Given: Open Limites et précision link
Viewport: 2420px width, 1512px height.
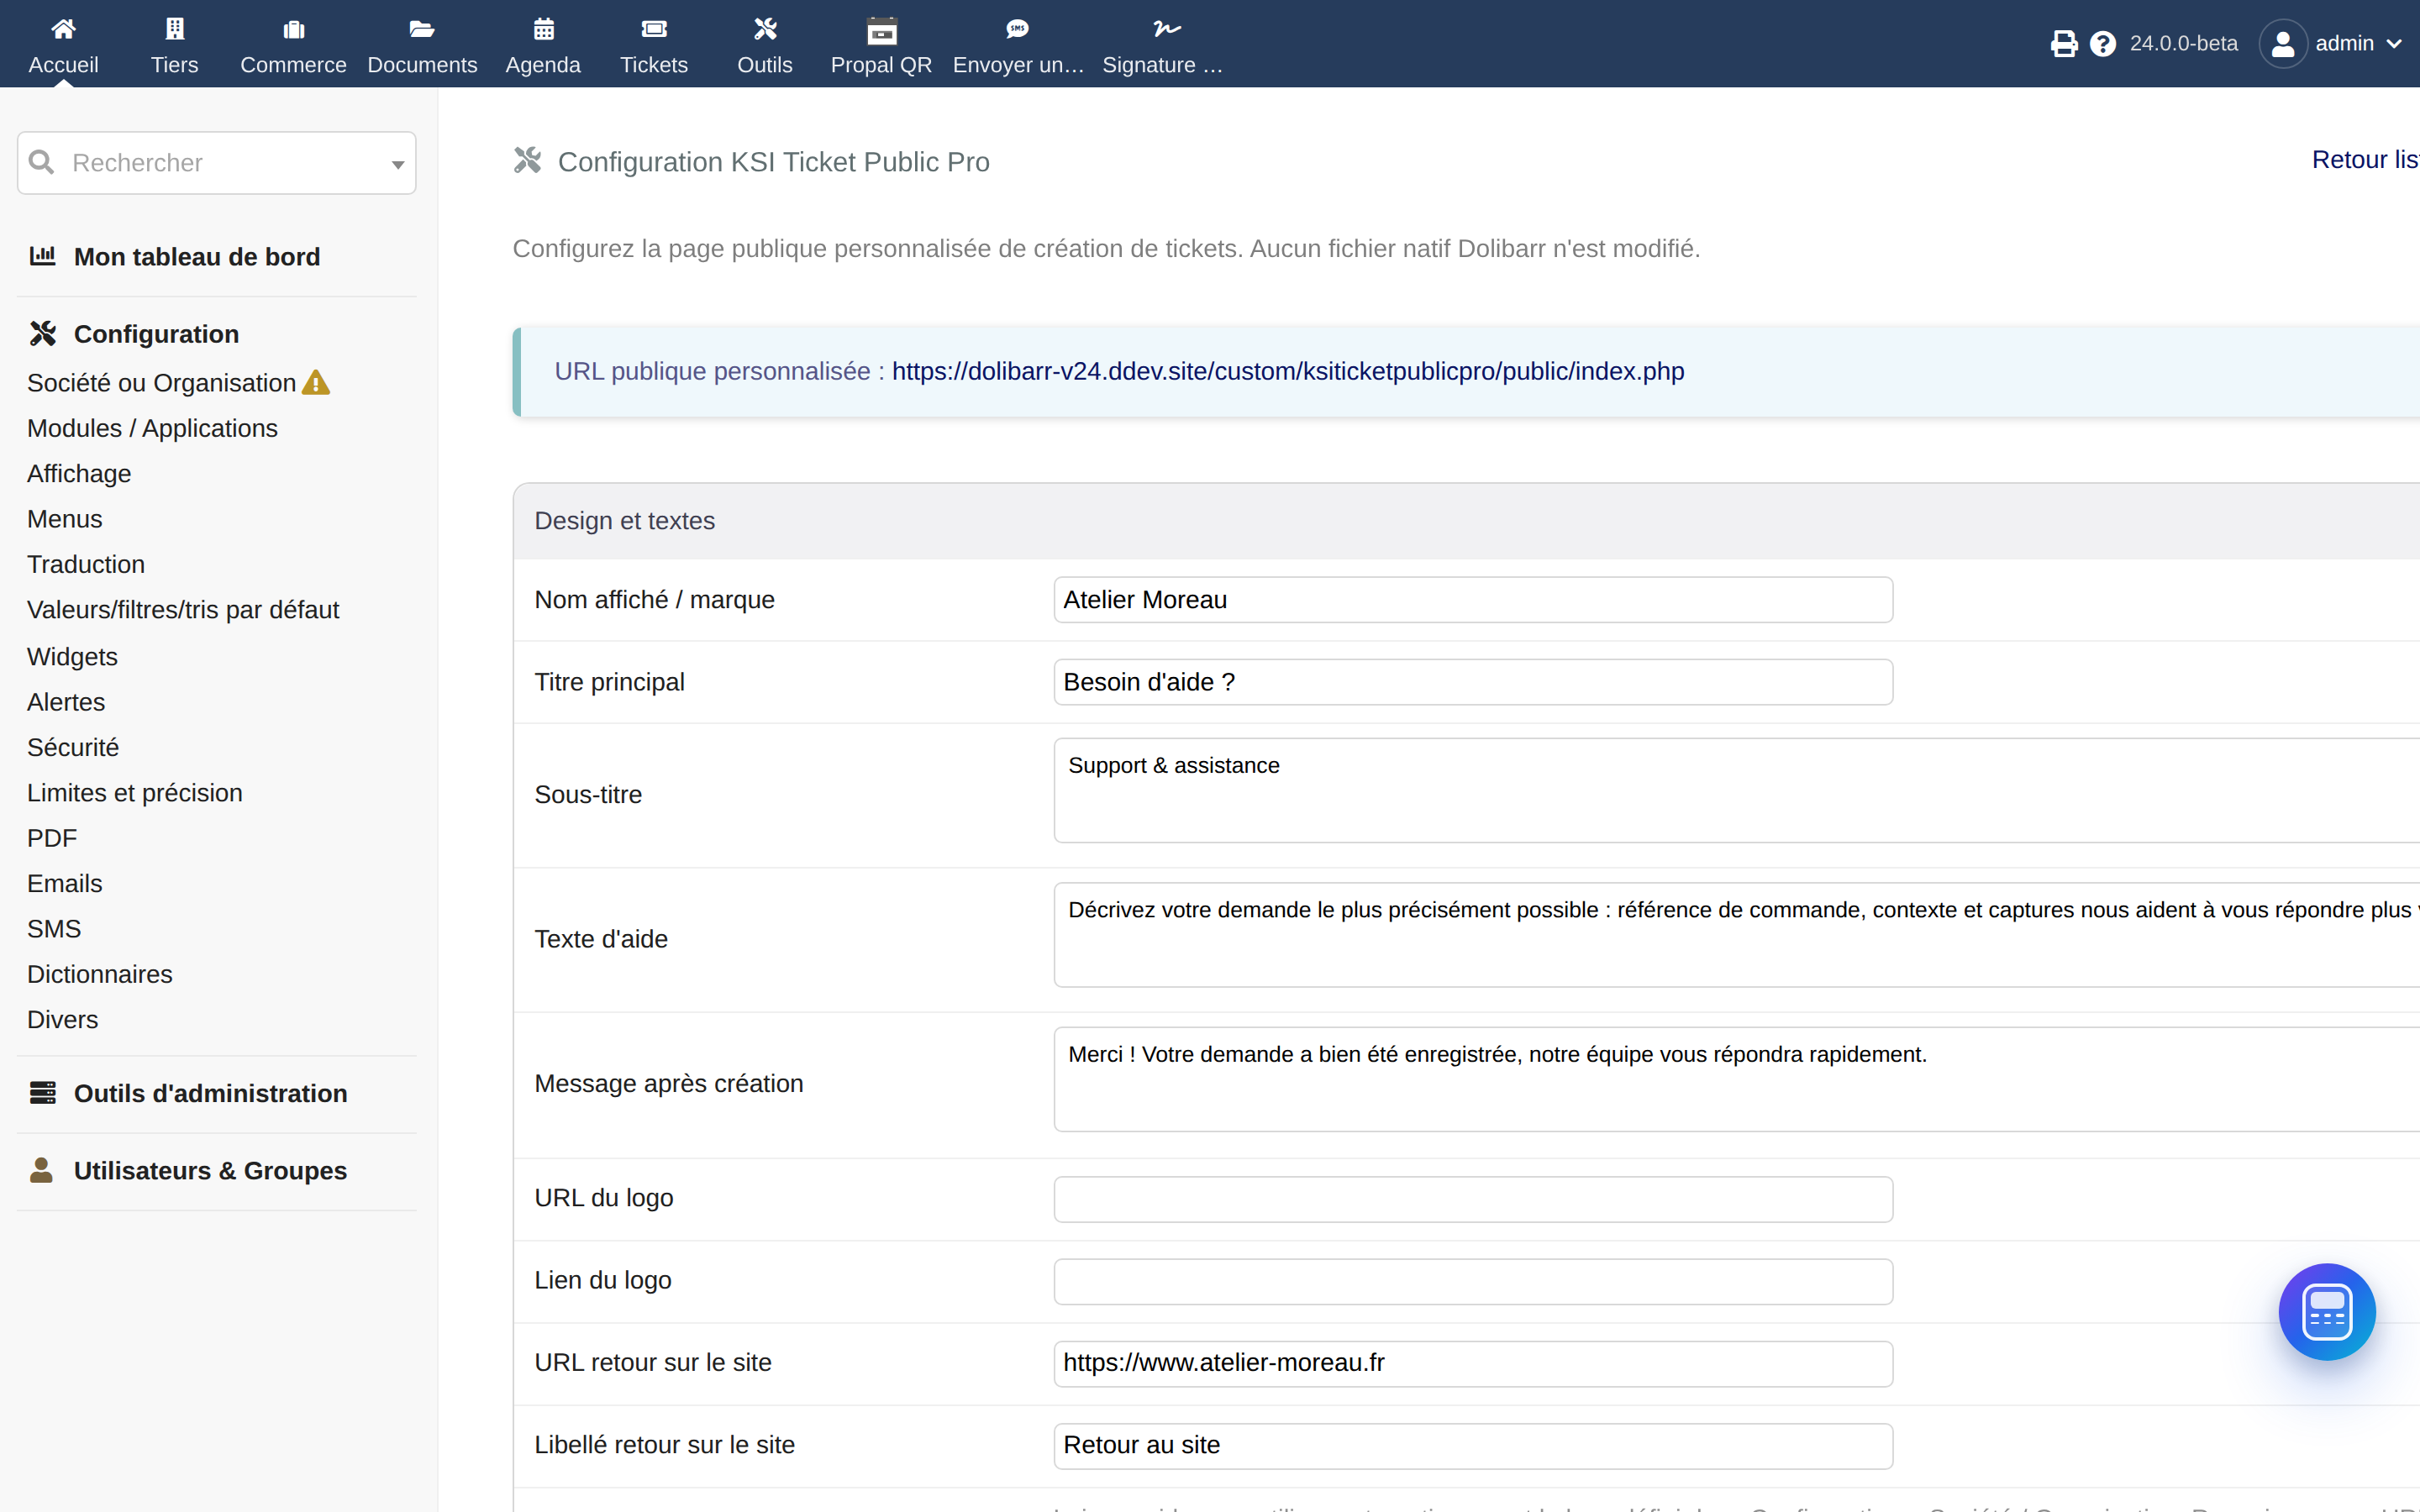Looking at the screenshot, I should tap(135, 793).
